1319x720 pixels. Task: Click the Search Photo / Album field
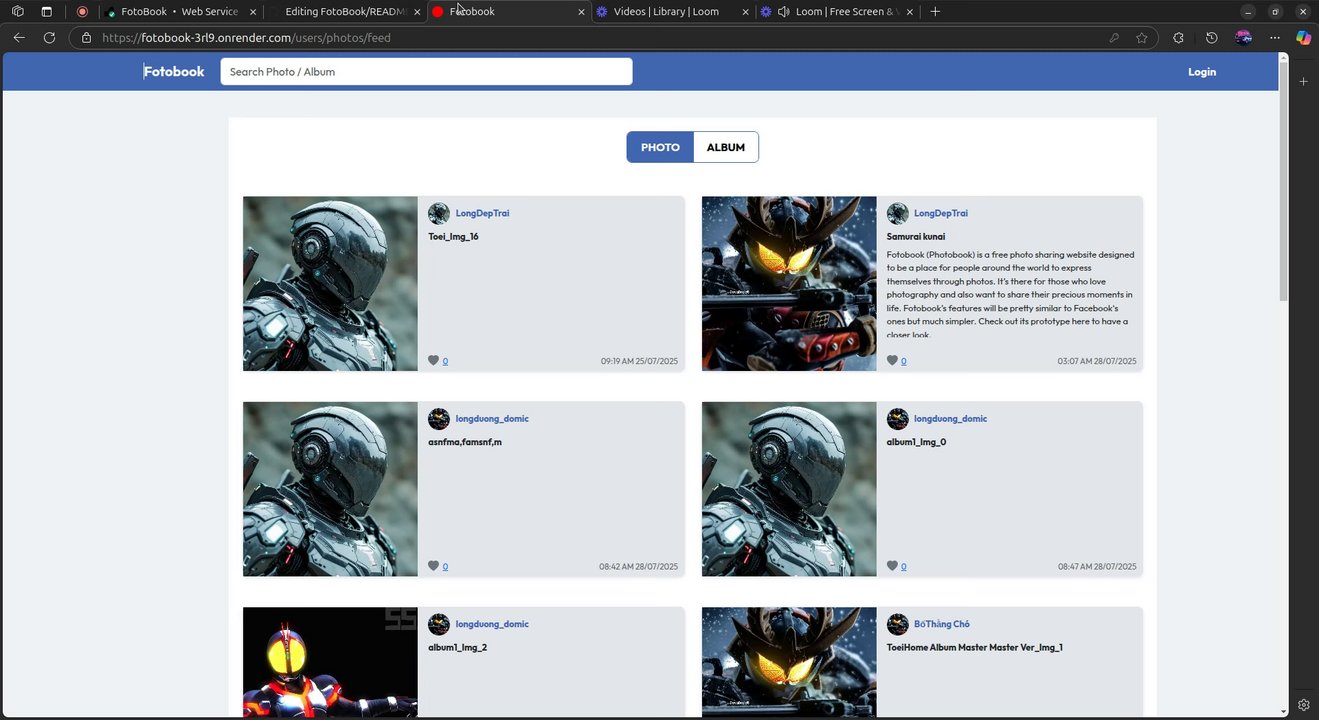pos(426,72)
